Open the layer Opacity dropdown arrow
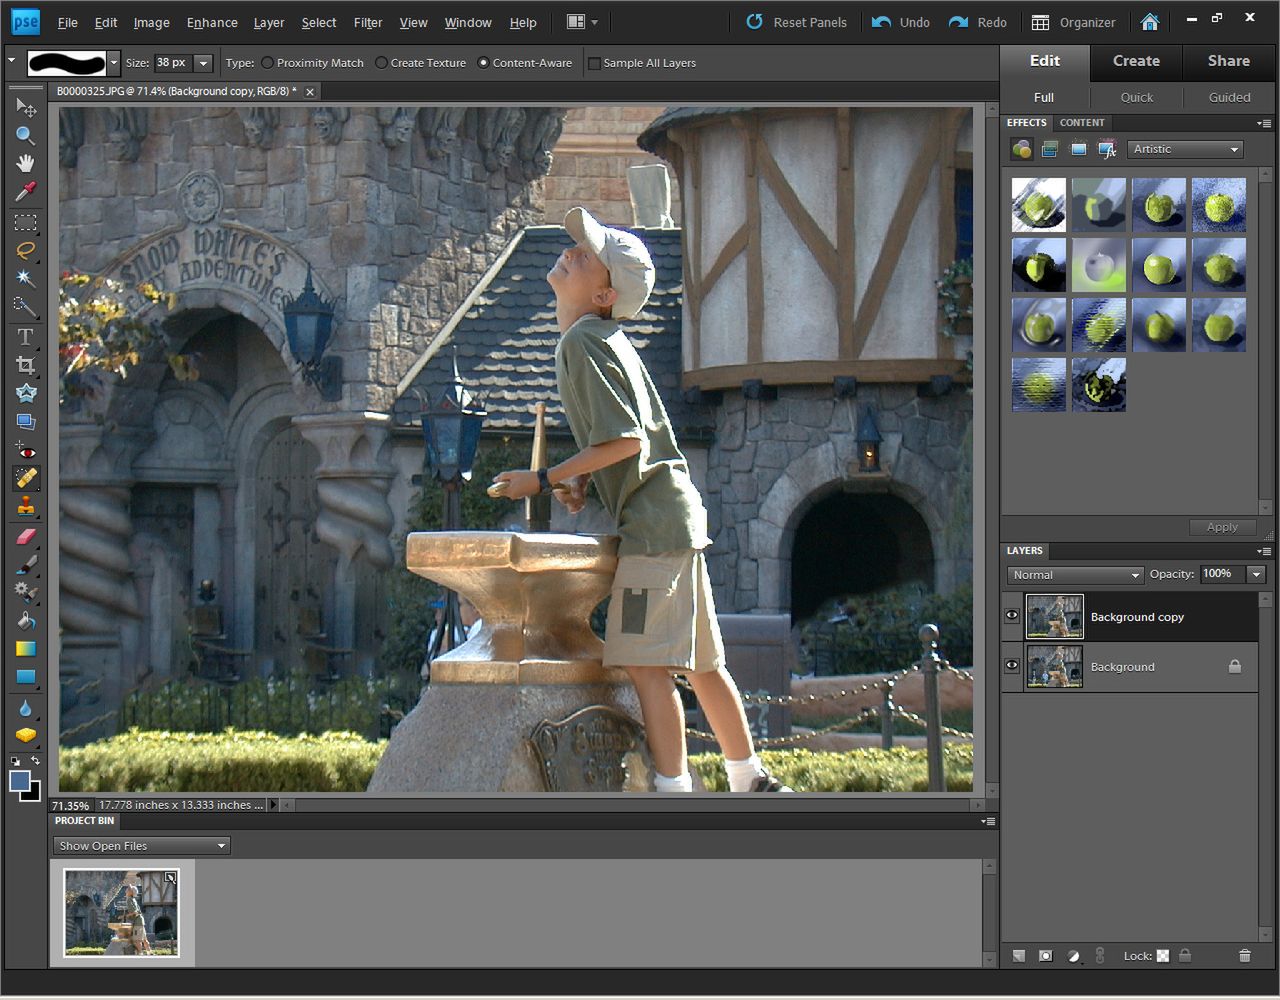 (1256, 574)
